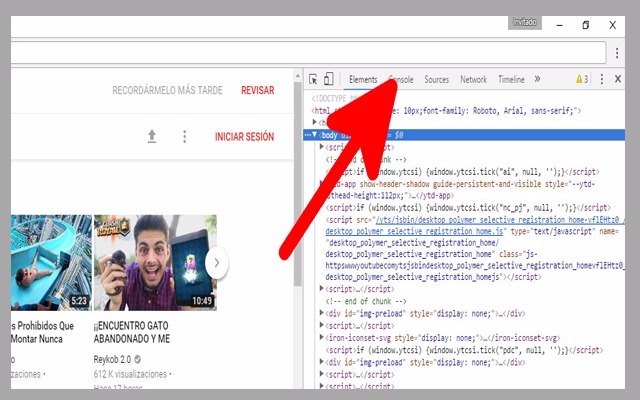Click the YouTube upload arrow icon

click(152, 137)
